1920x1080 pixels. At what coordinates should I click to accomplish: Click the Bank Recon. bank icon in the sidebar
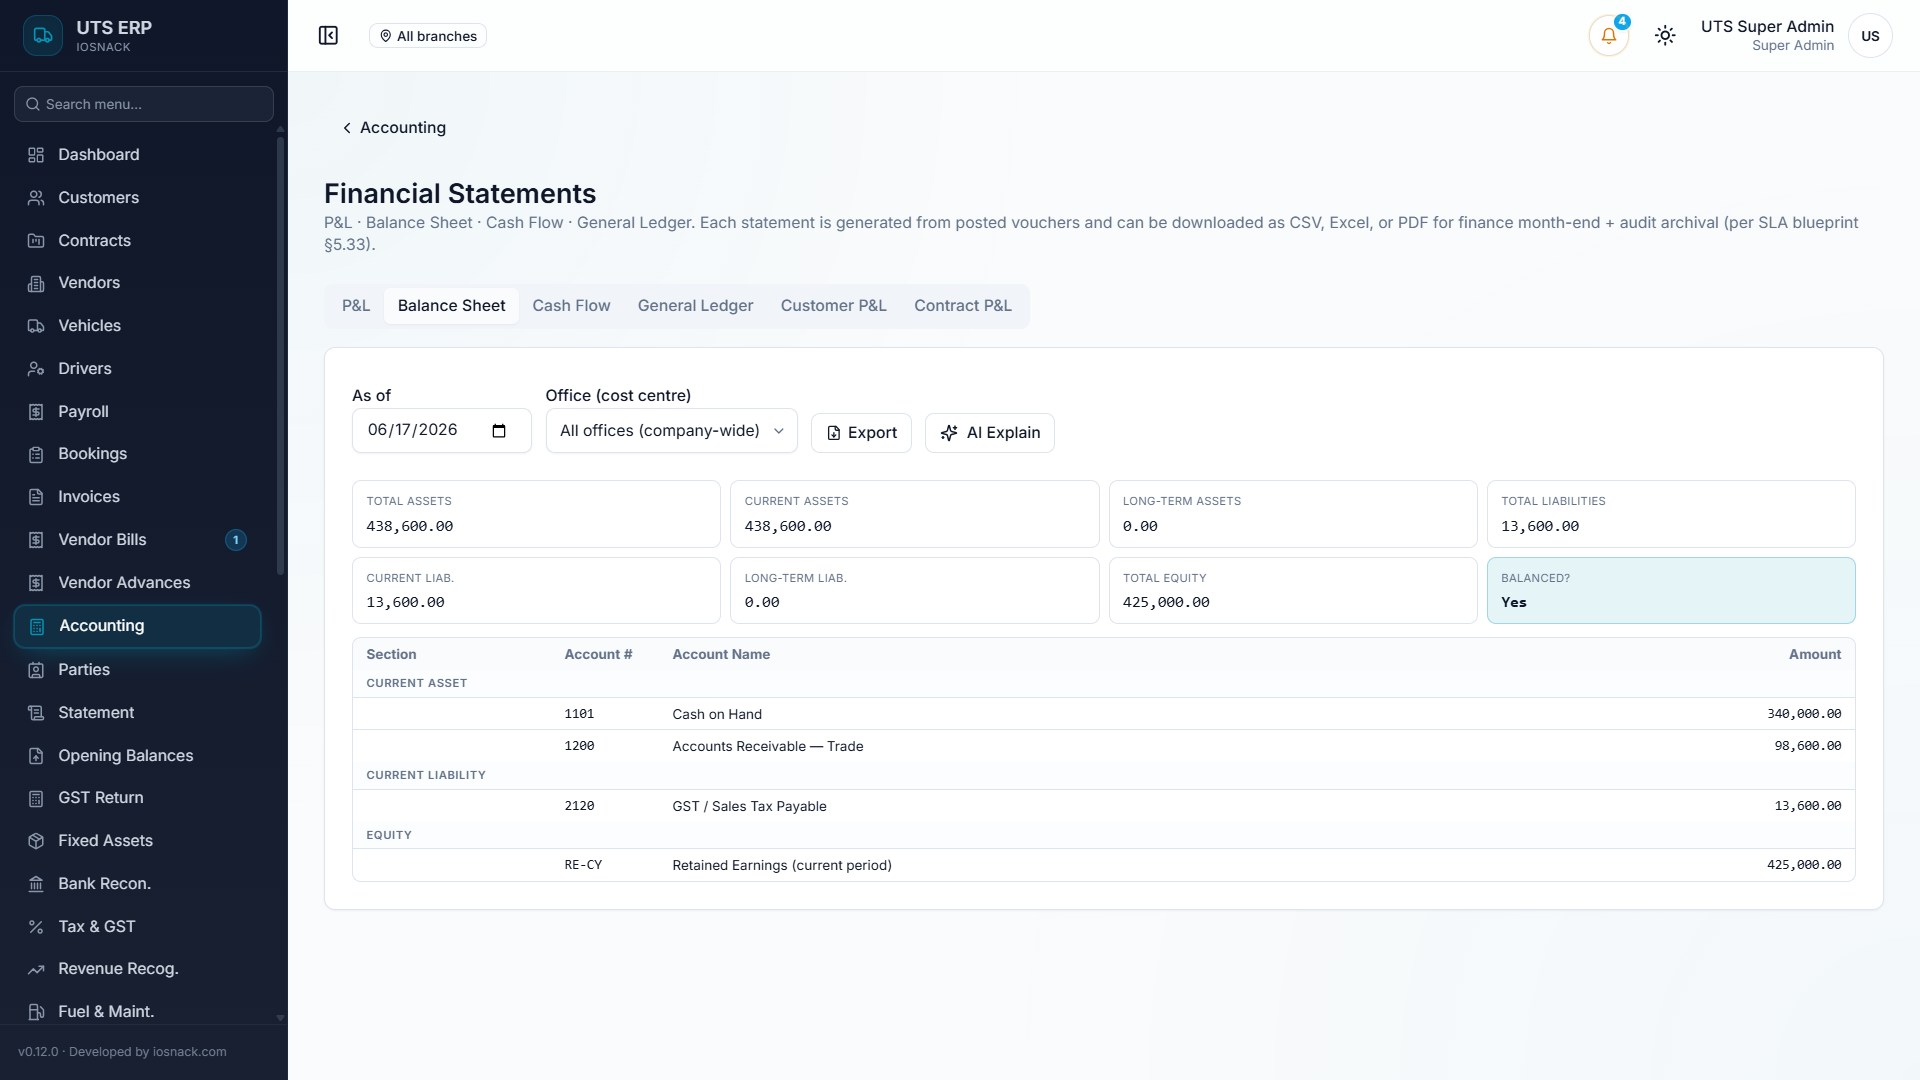36,884
